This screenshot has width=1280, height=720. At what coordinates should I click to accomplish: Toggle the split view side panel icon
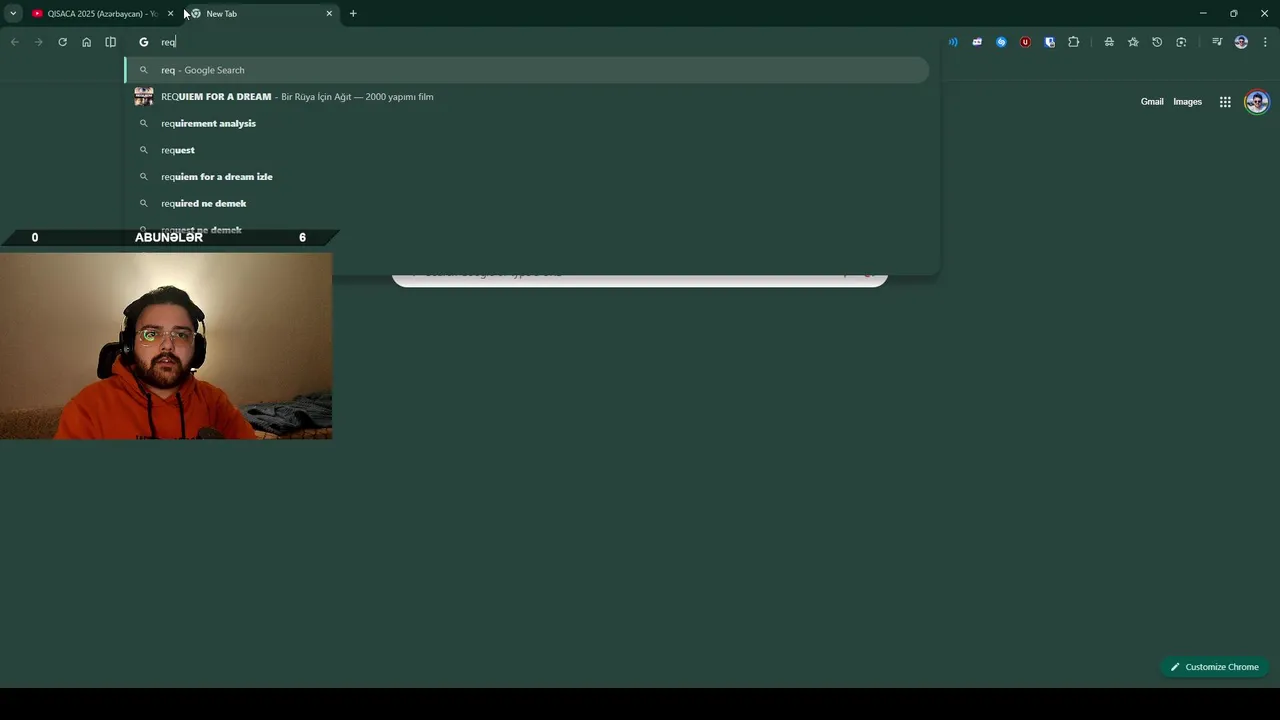[x=111, y=42]
